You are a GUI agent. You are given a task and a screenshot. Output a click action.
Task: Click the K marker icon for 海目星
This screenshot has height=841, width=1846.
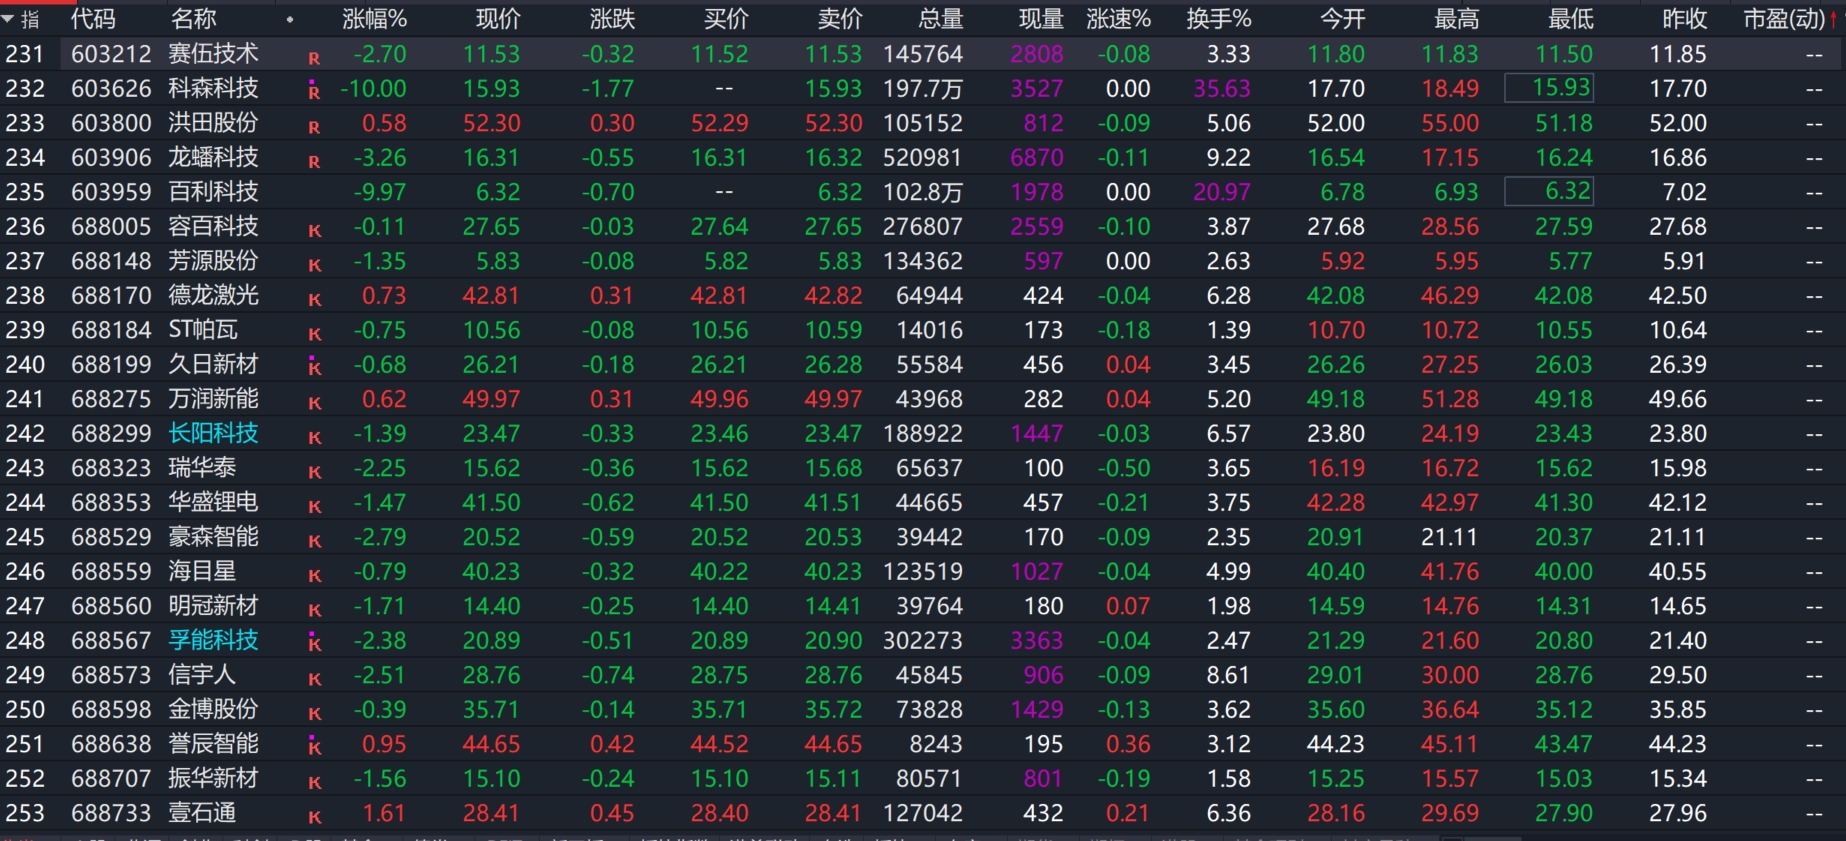pyautogui.click(x=314, y=575)
